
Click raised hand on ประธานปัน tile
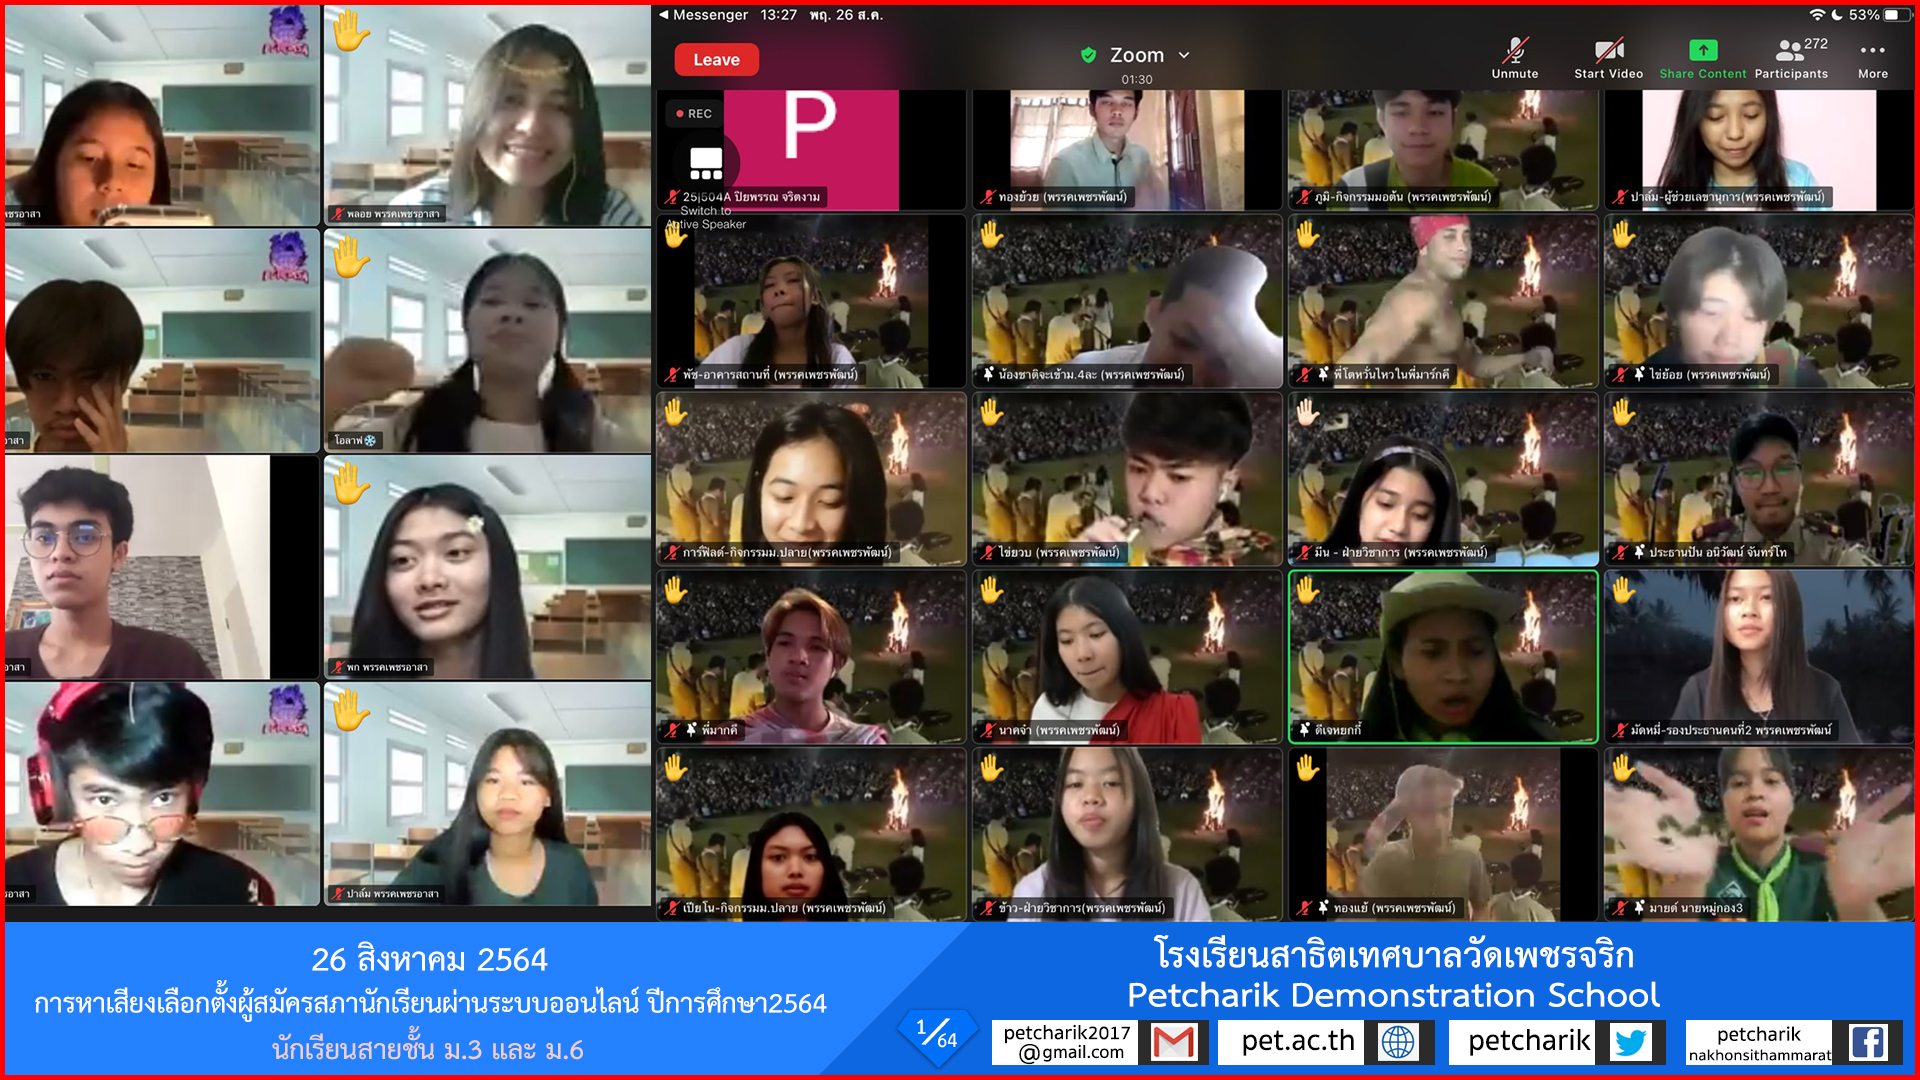click(1624, 412)
